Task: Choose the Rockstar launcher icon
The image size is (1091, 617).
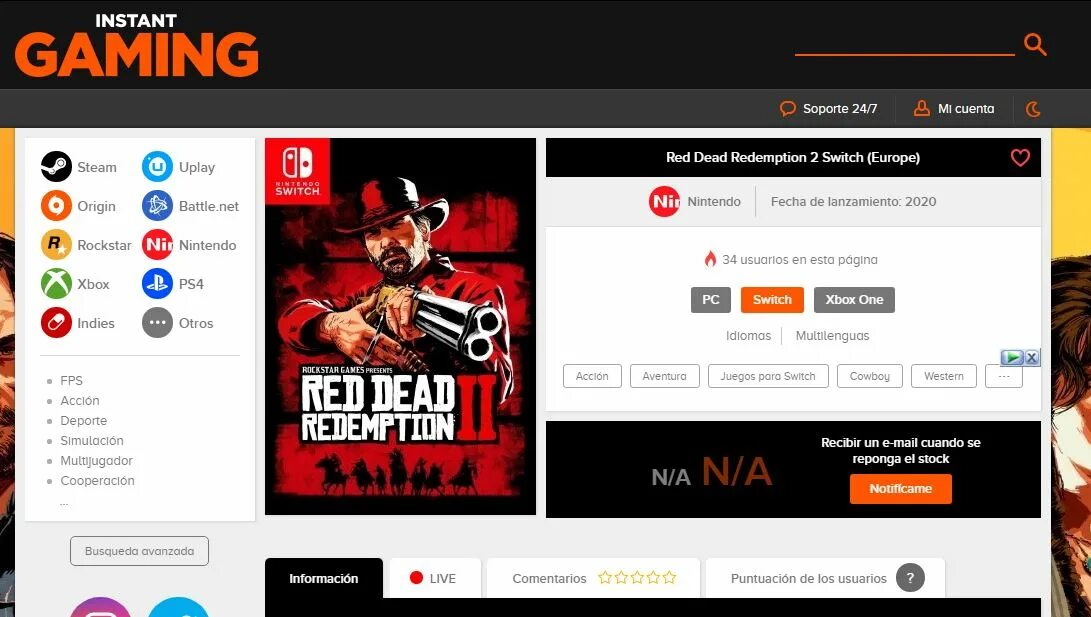Action: (56, 245)
